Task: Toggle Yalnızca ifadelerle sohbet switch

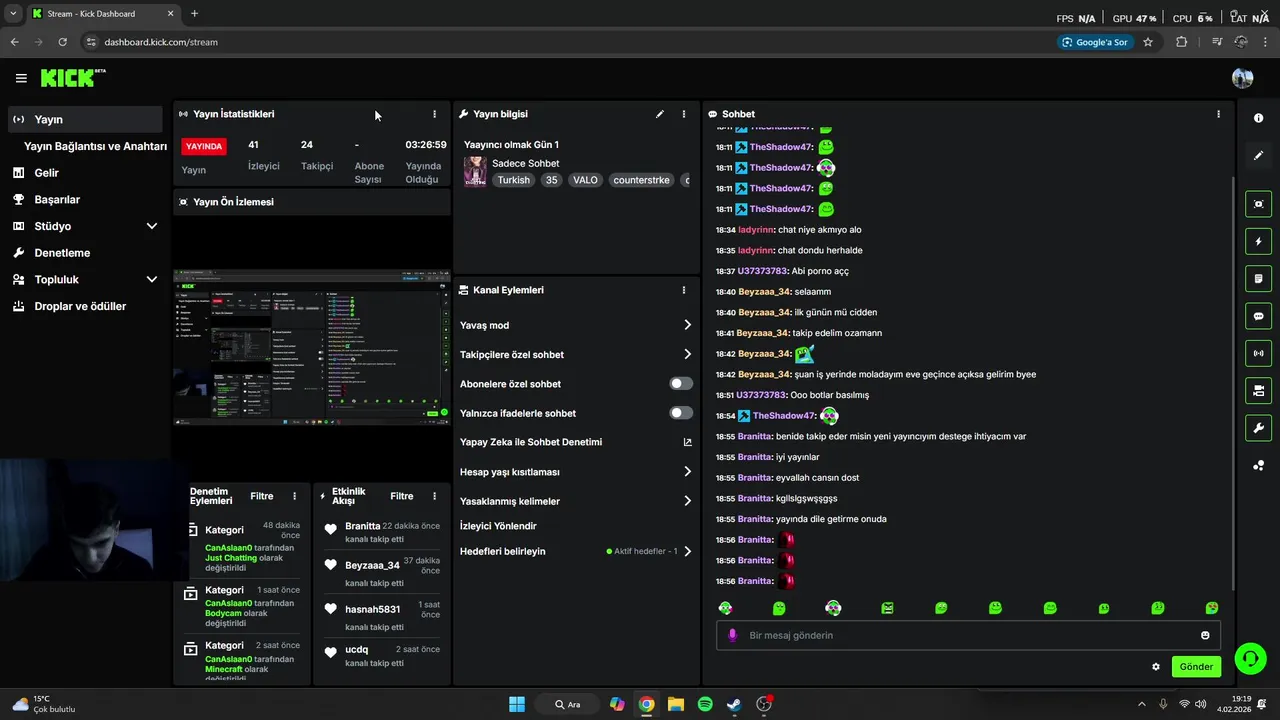Action: click(x=681, y=413)
